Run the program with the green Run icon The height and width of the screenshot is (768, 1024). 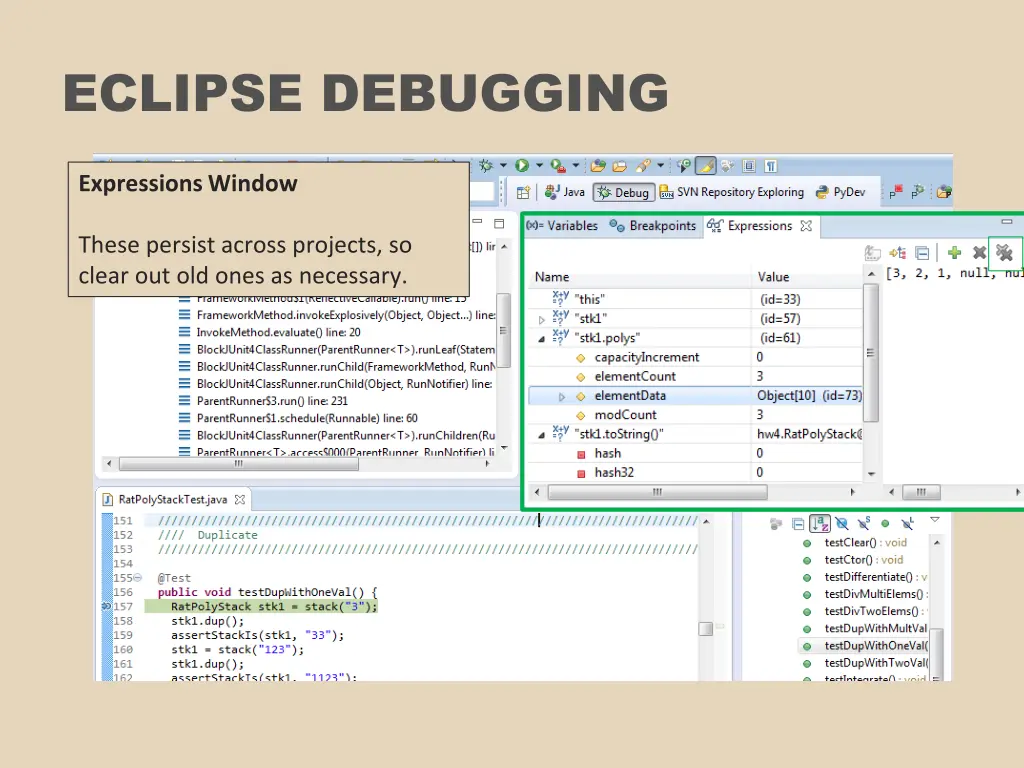click(x=521, y=165)
